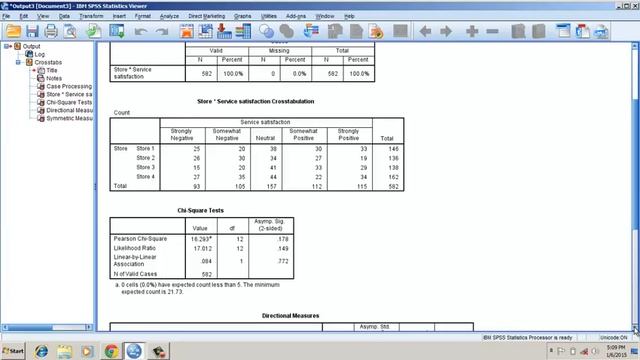The image size is (640, 360).
Task: Open the Recall recent dialogs icon
Action: [x=117, y=31]
